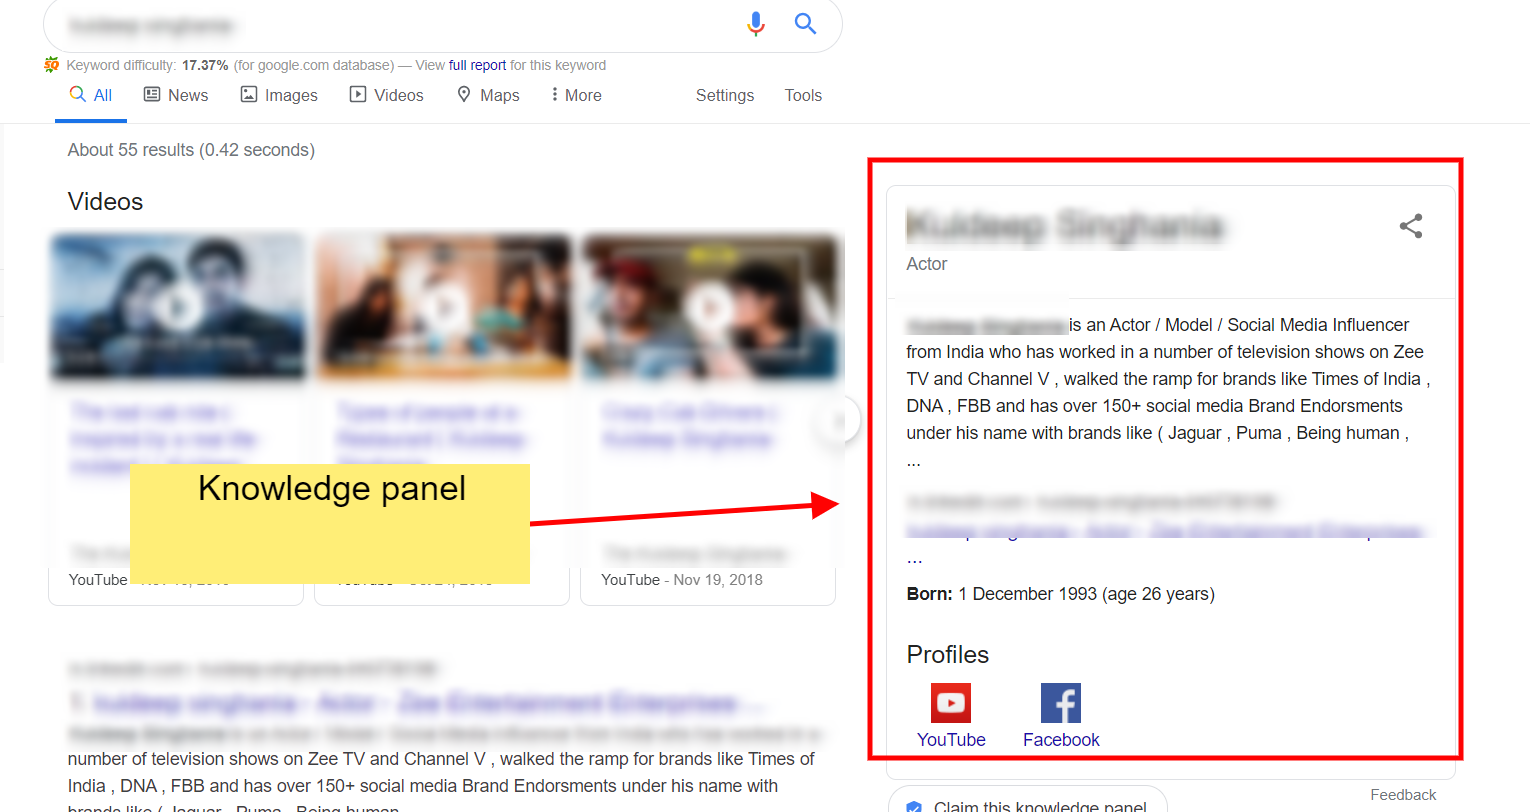The width and height of the screenshot is (1530, 812).
Task: Switch to the News tab
Action: point(176,95)
